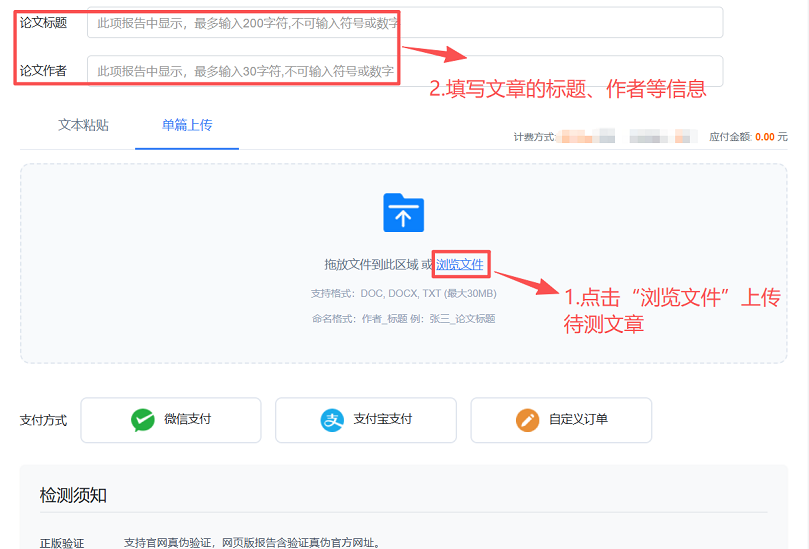This screenshot has height=549, width=809.
Task: Click the orange pencil custom order icon
Action: point(527,420)
